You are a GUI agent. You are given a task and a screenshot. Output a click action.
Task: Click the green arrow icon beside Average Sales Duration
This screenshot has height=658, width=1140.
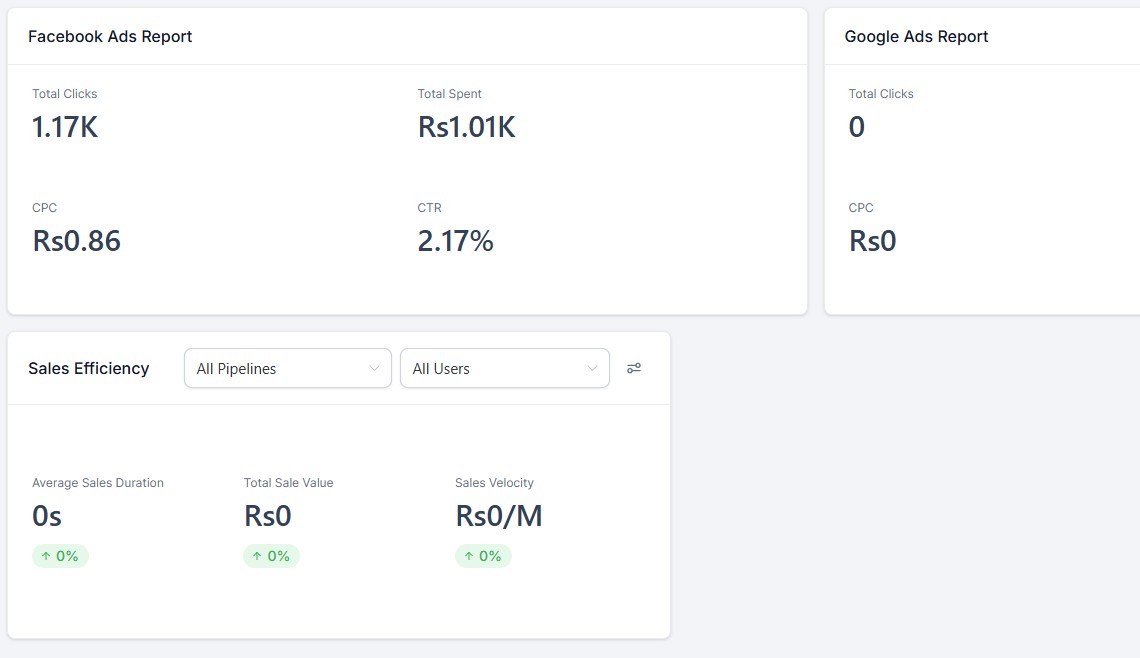click(x=47, y=555)
